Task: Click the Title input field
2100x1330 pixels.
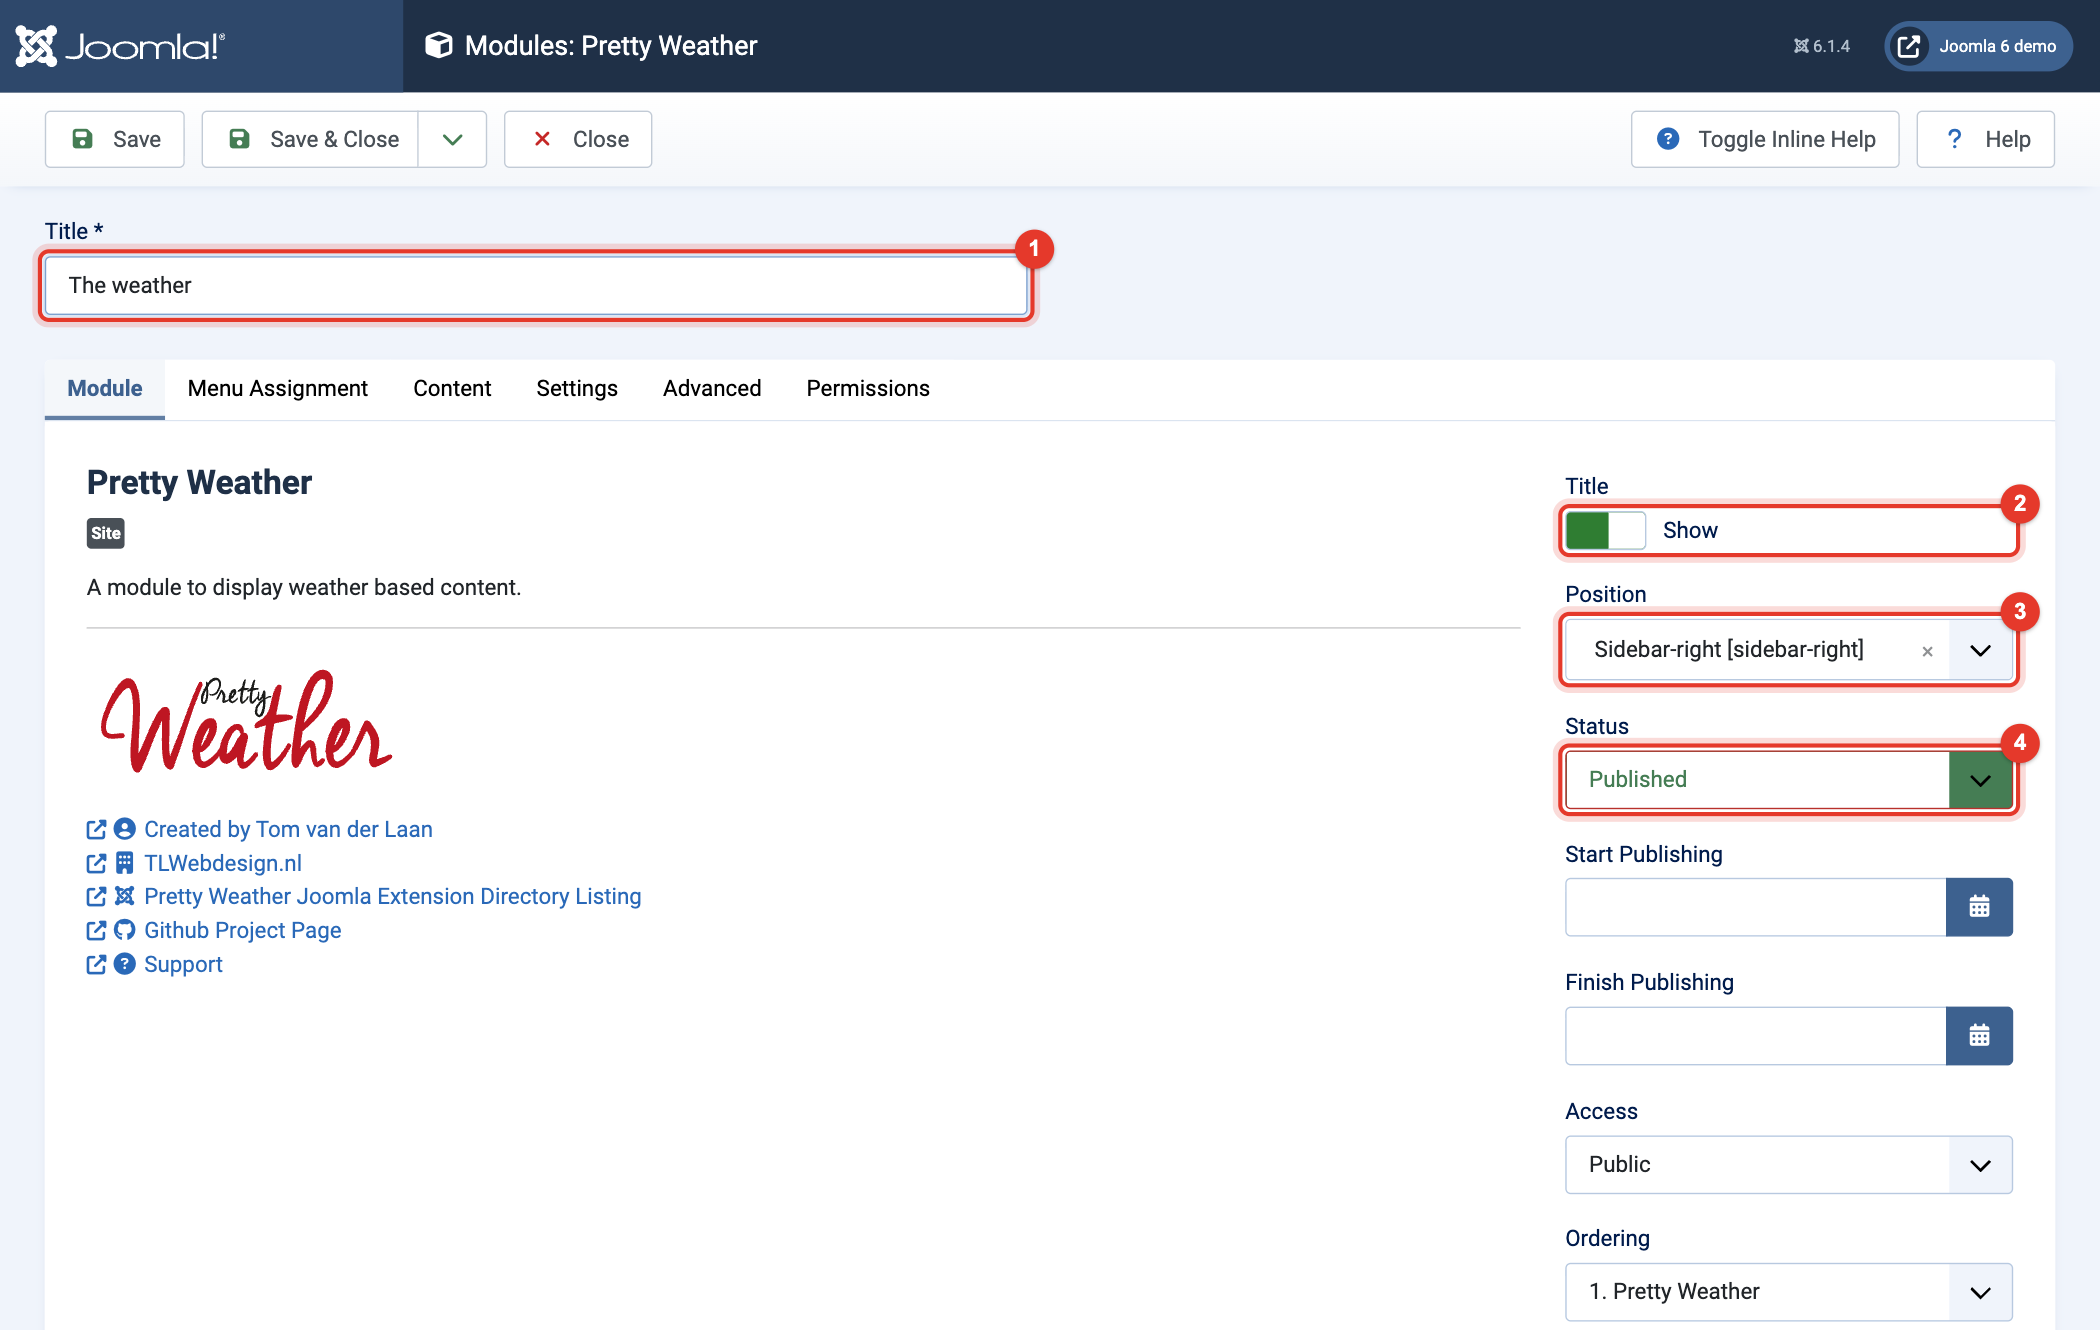Action: (536, 285)
